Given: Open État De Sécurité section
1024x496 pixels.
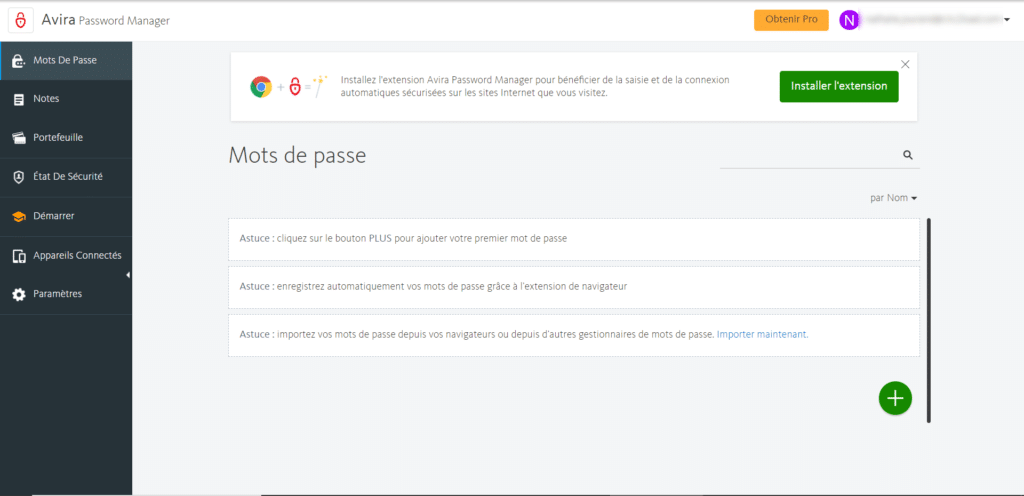Looking at the screenshot, I should click(66, 177).
